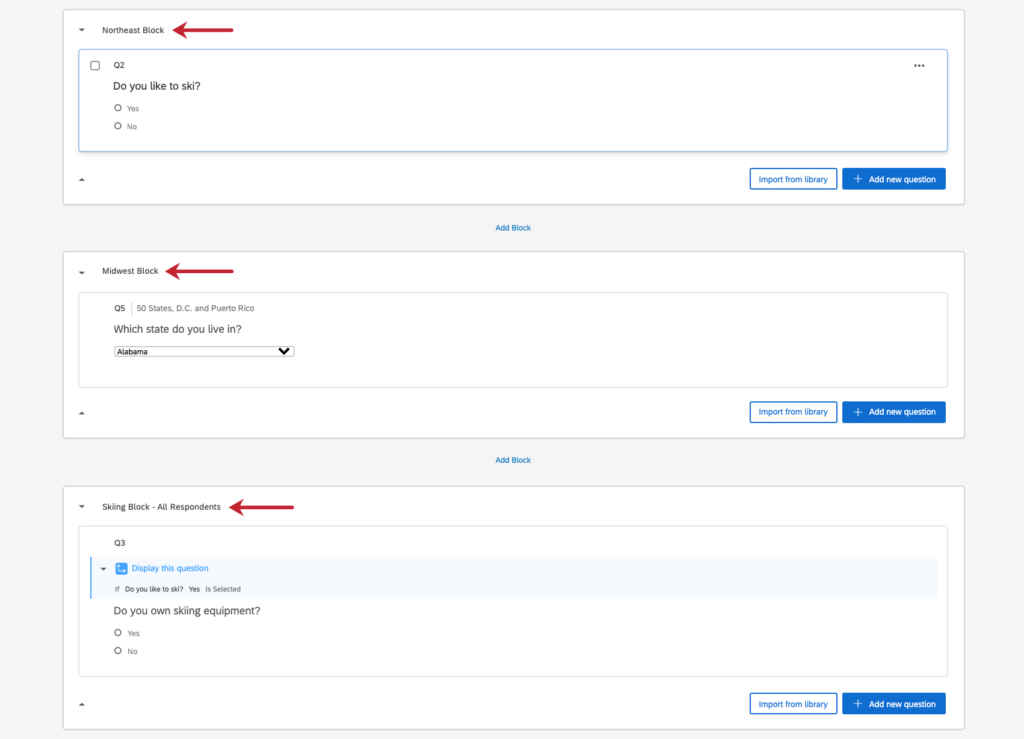Collapse the display logic condition on Q3
Image resolution: width=1024 pixels, height=739 pixels.
[104, 568]
